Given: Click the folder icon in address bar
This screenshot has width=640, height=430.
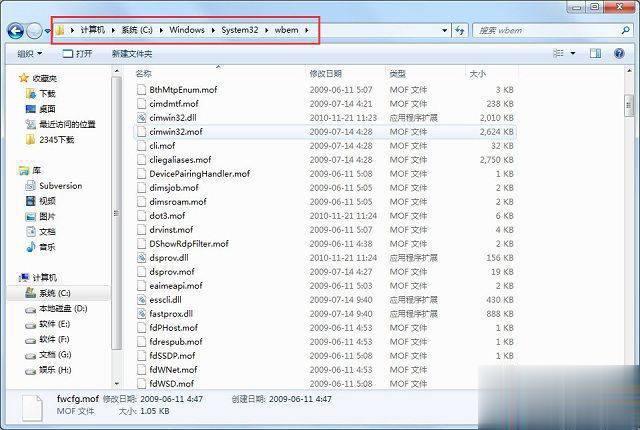Looking at the screenshot, I should (60, 30).
